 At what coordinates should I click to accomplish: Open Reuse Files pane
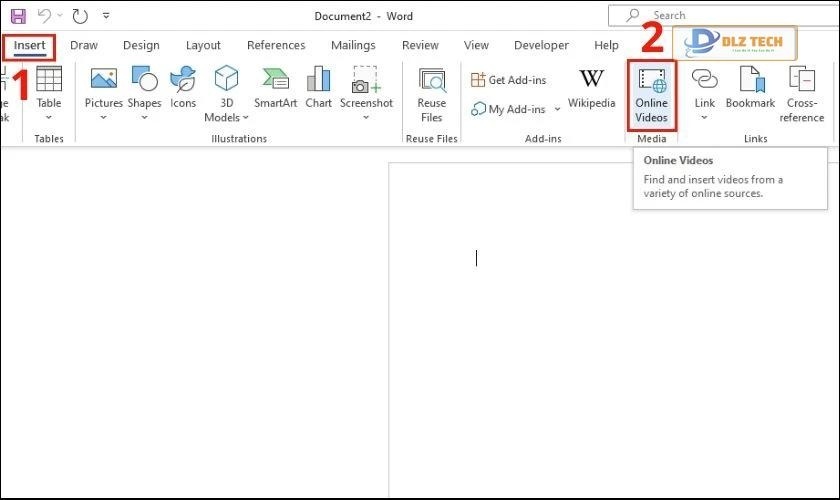432,95
